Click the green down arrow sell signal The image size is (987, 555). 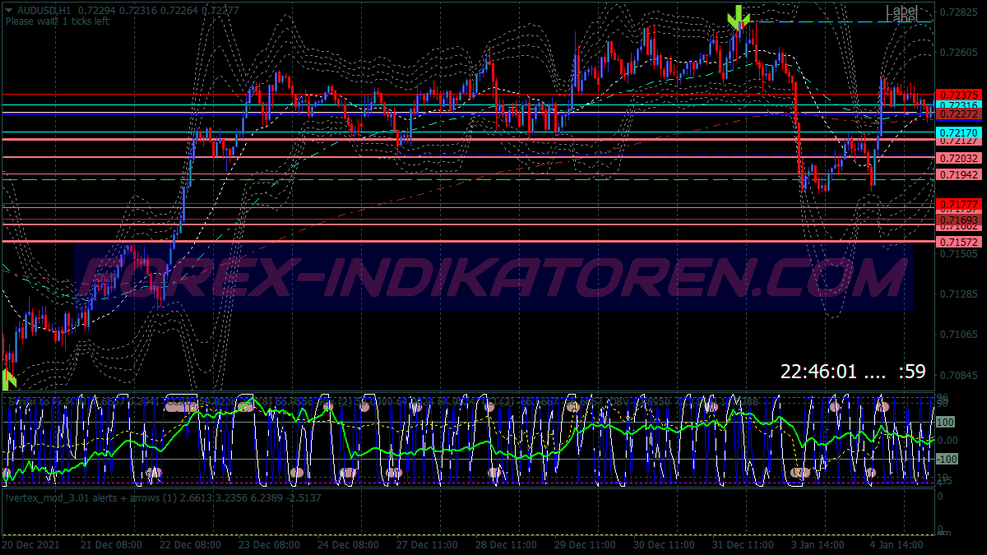click(739, 16)
